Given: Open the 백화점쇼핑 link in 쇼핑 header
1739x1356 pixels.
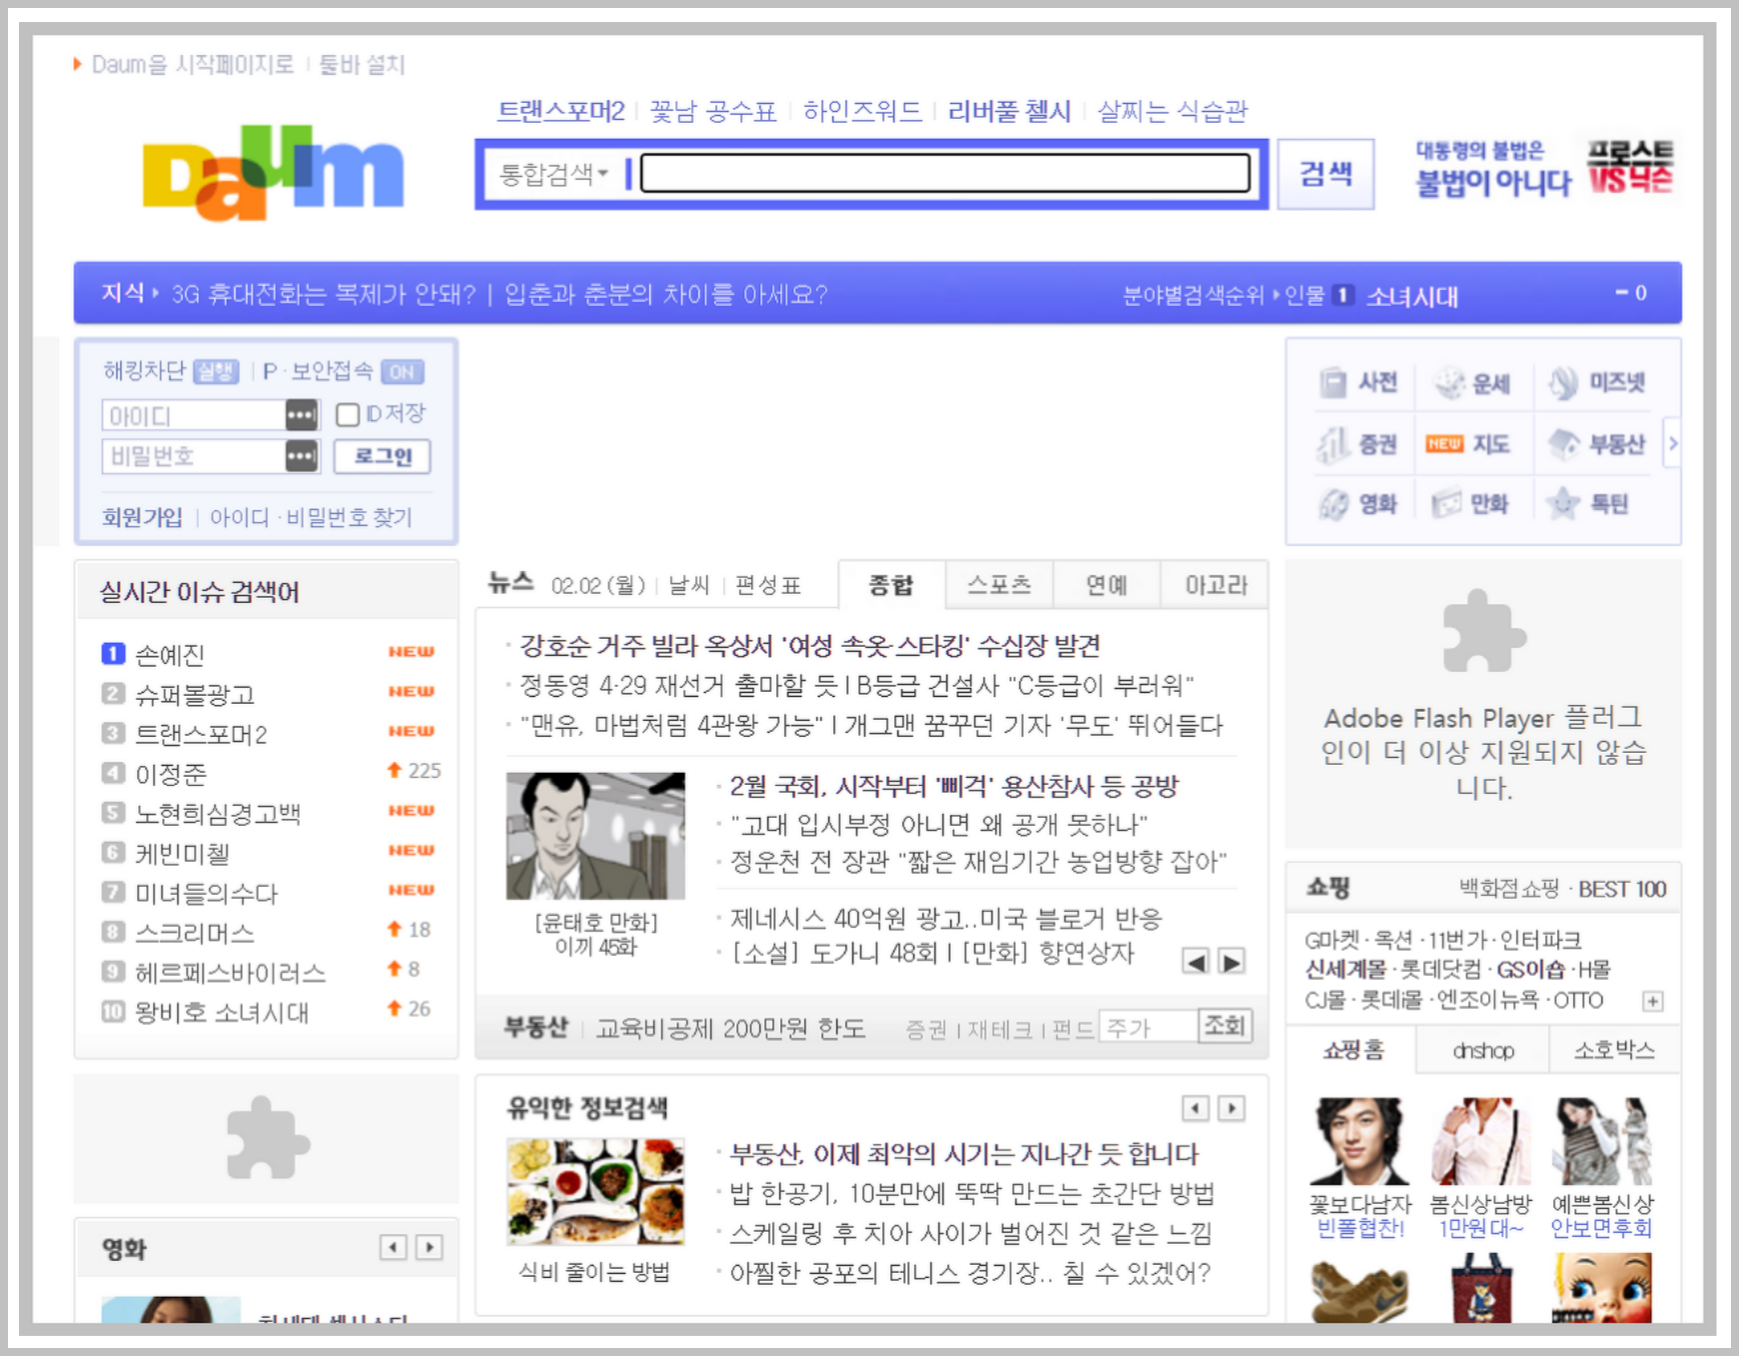Looking at the screenshot, I should coord(1509,889).
